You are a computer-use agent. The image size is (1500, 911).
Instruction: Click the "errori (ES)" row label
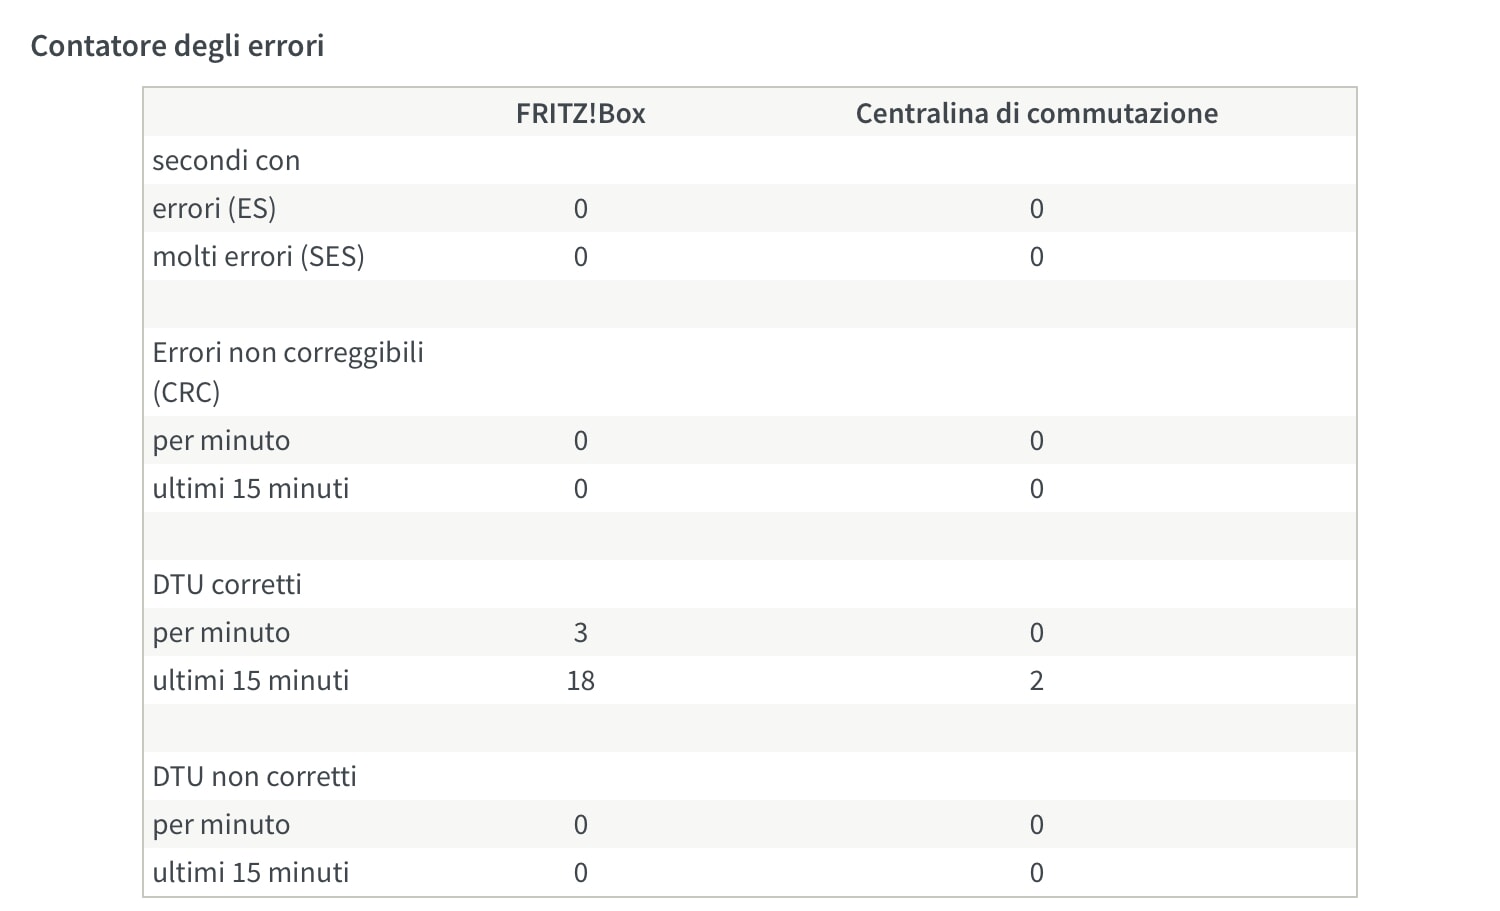[214, 209]
